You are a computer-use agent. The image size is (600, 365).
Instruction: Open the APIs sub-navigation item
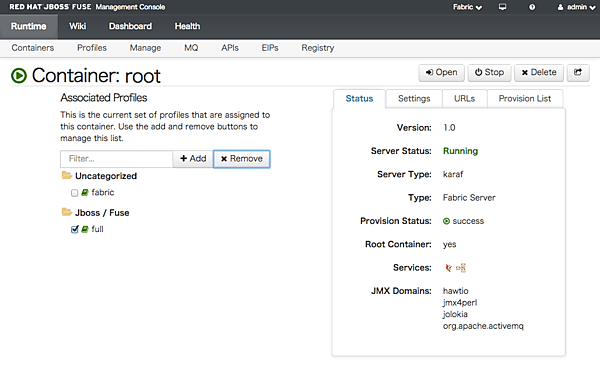click(230, 48)
